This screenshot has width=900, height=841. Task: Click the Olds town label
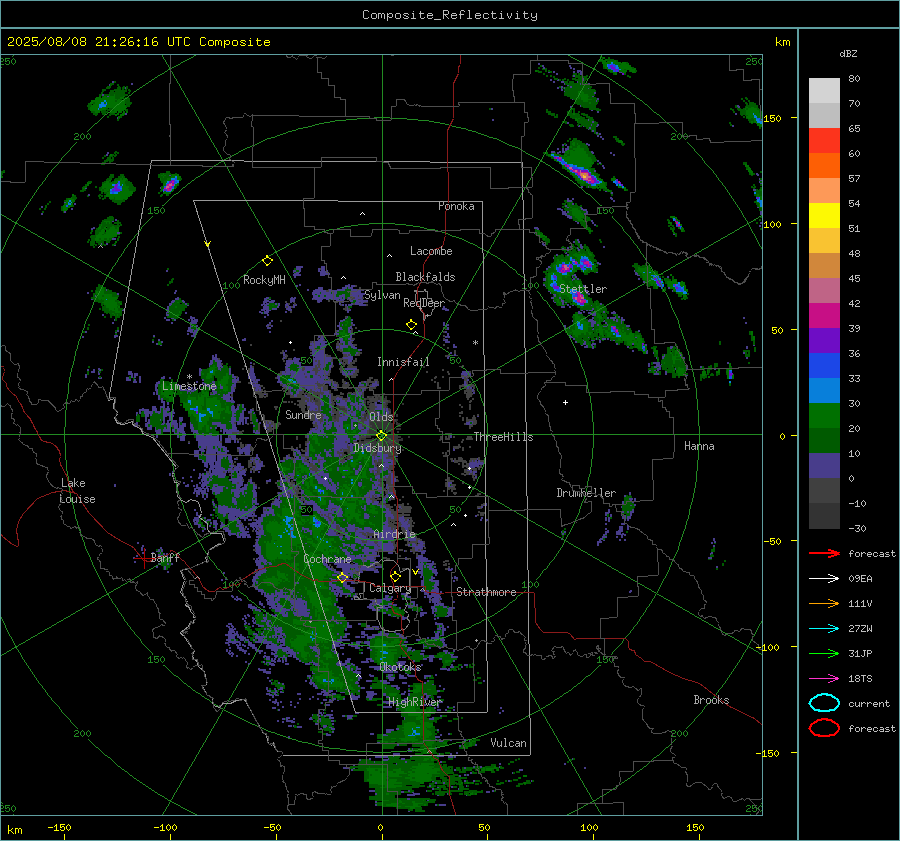click(381, 417)
